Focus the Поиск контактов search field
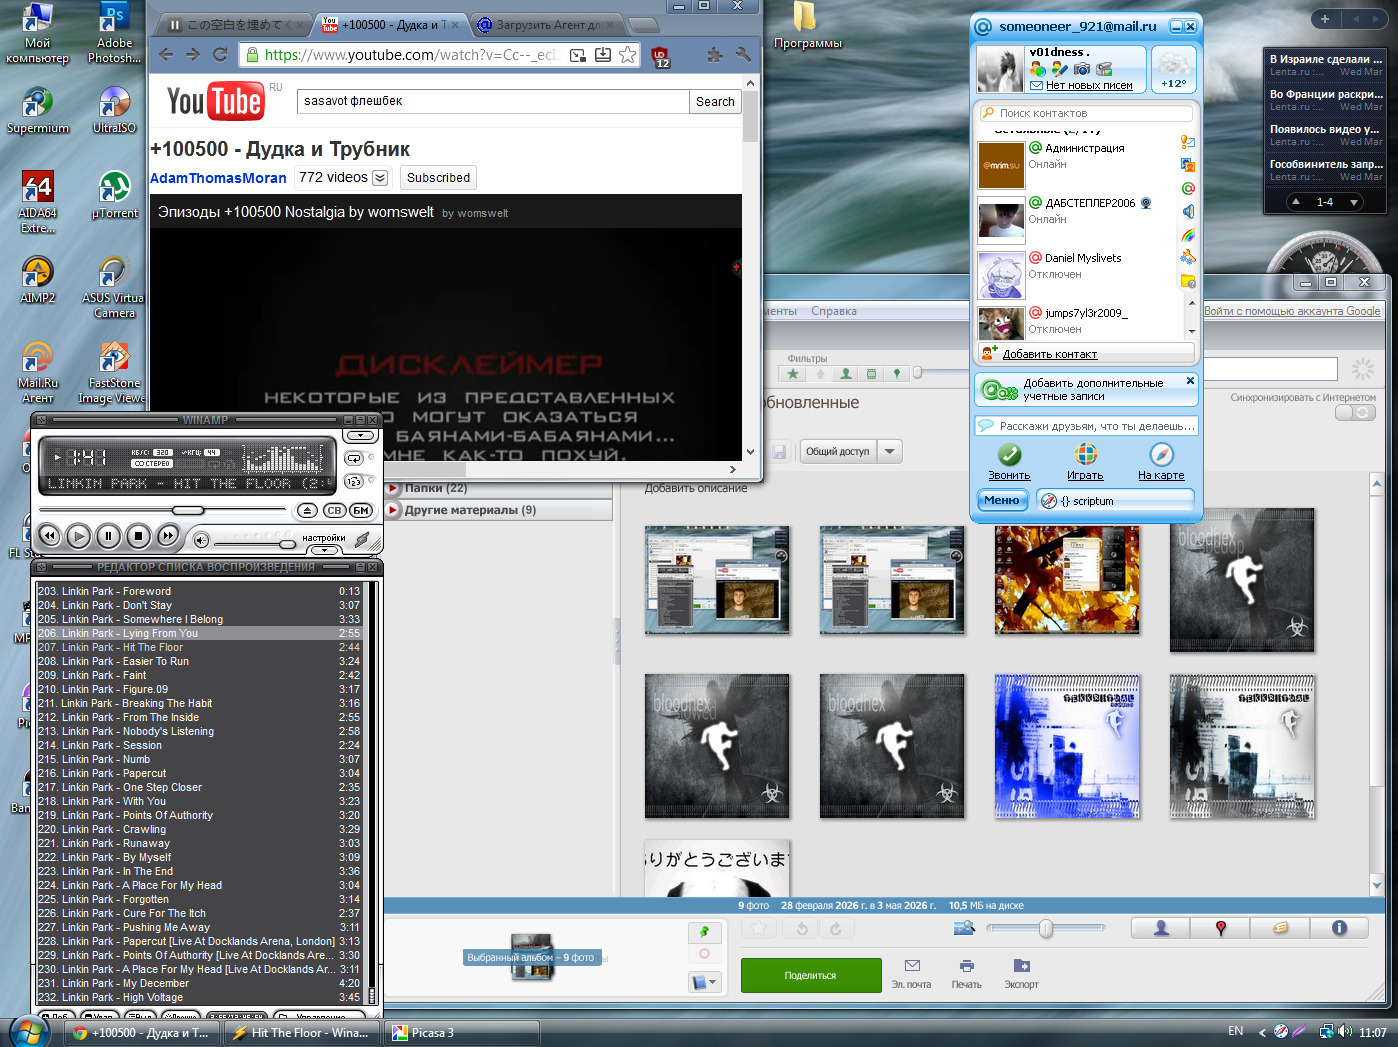The width and height of the screenshot is (1398, 1047). pyautogui.click(x=1086, y=113)
